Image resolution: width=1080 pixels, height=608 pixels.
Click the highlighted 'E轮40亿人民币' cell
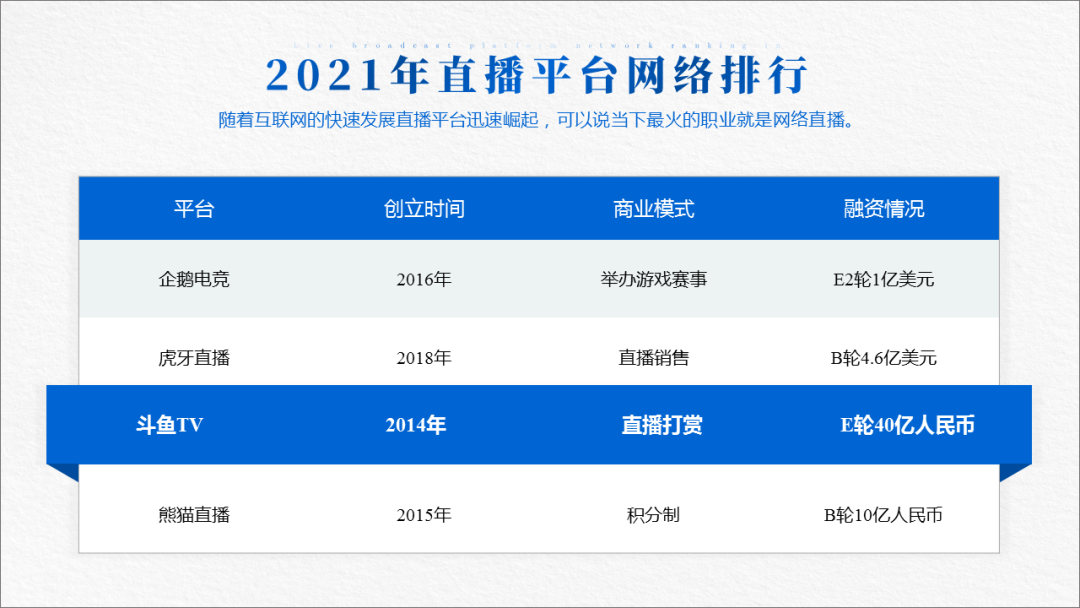click(908, 425)
